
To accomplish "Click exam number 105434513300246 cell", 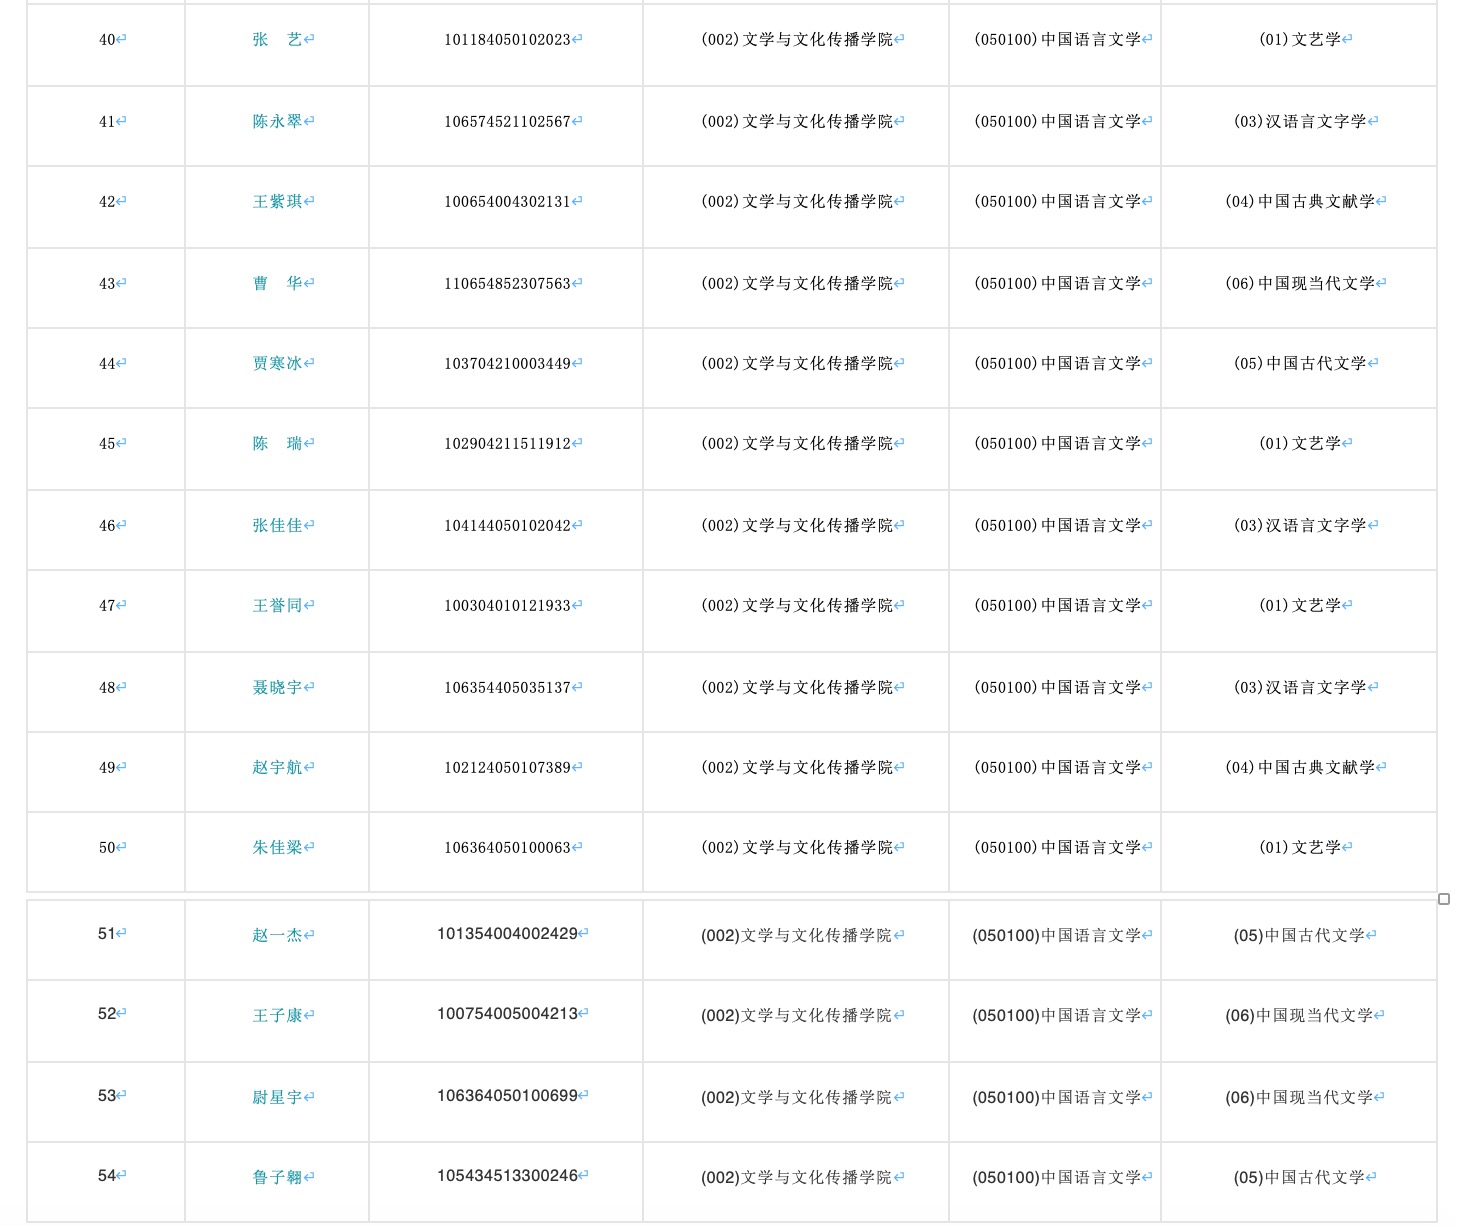I will (x=507, y=1176).
